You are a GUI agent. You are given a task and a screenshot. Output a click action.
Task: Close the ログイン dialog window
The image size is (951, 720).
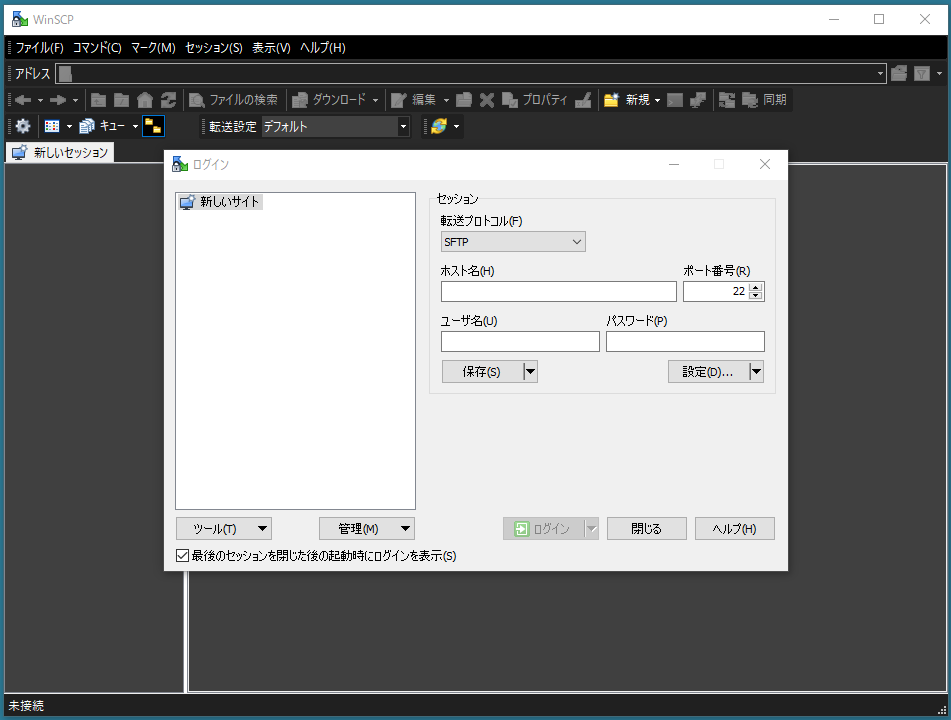tap(765, 164)
